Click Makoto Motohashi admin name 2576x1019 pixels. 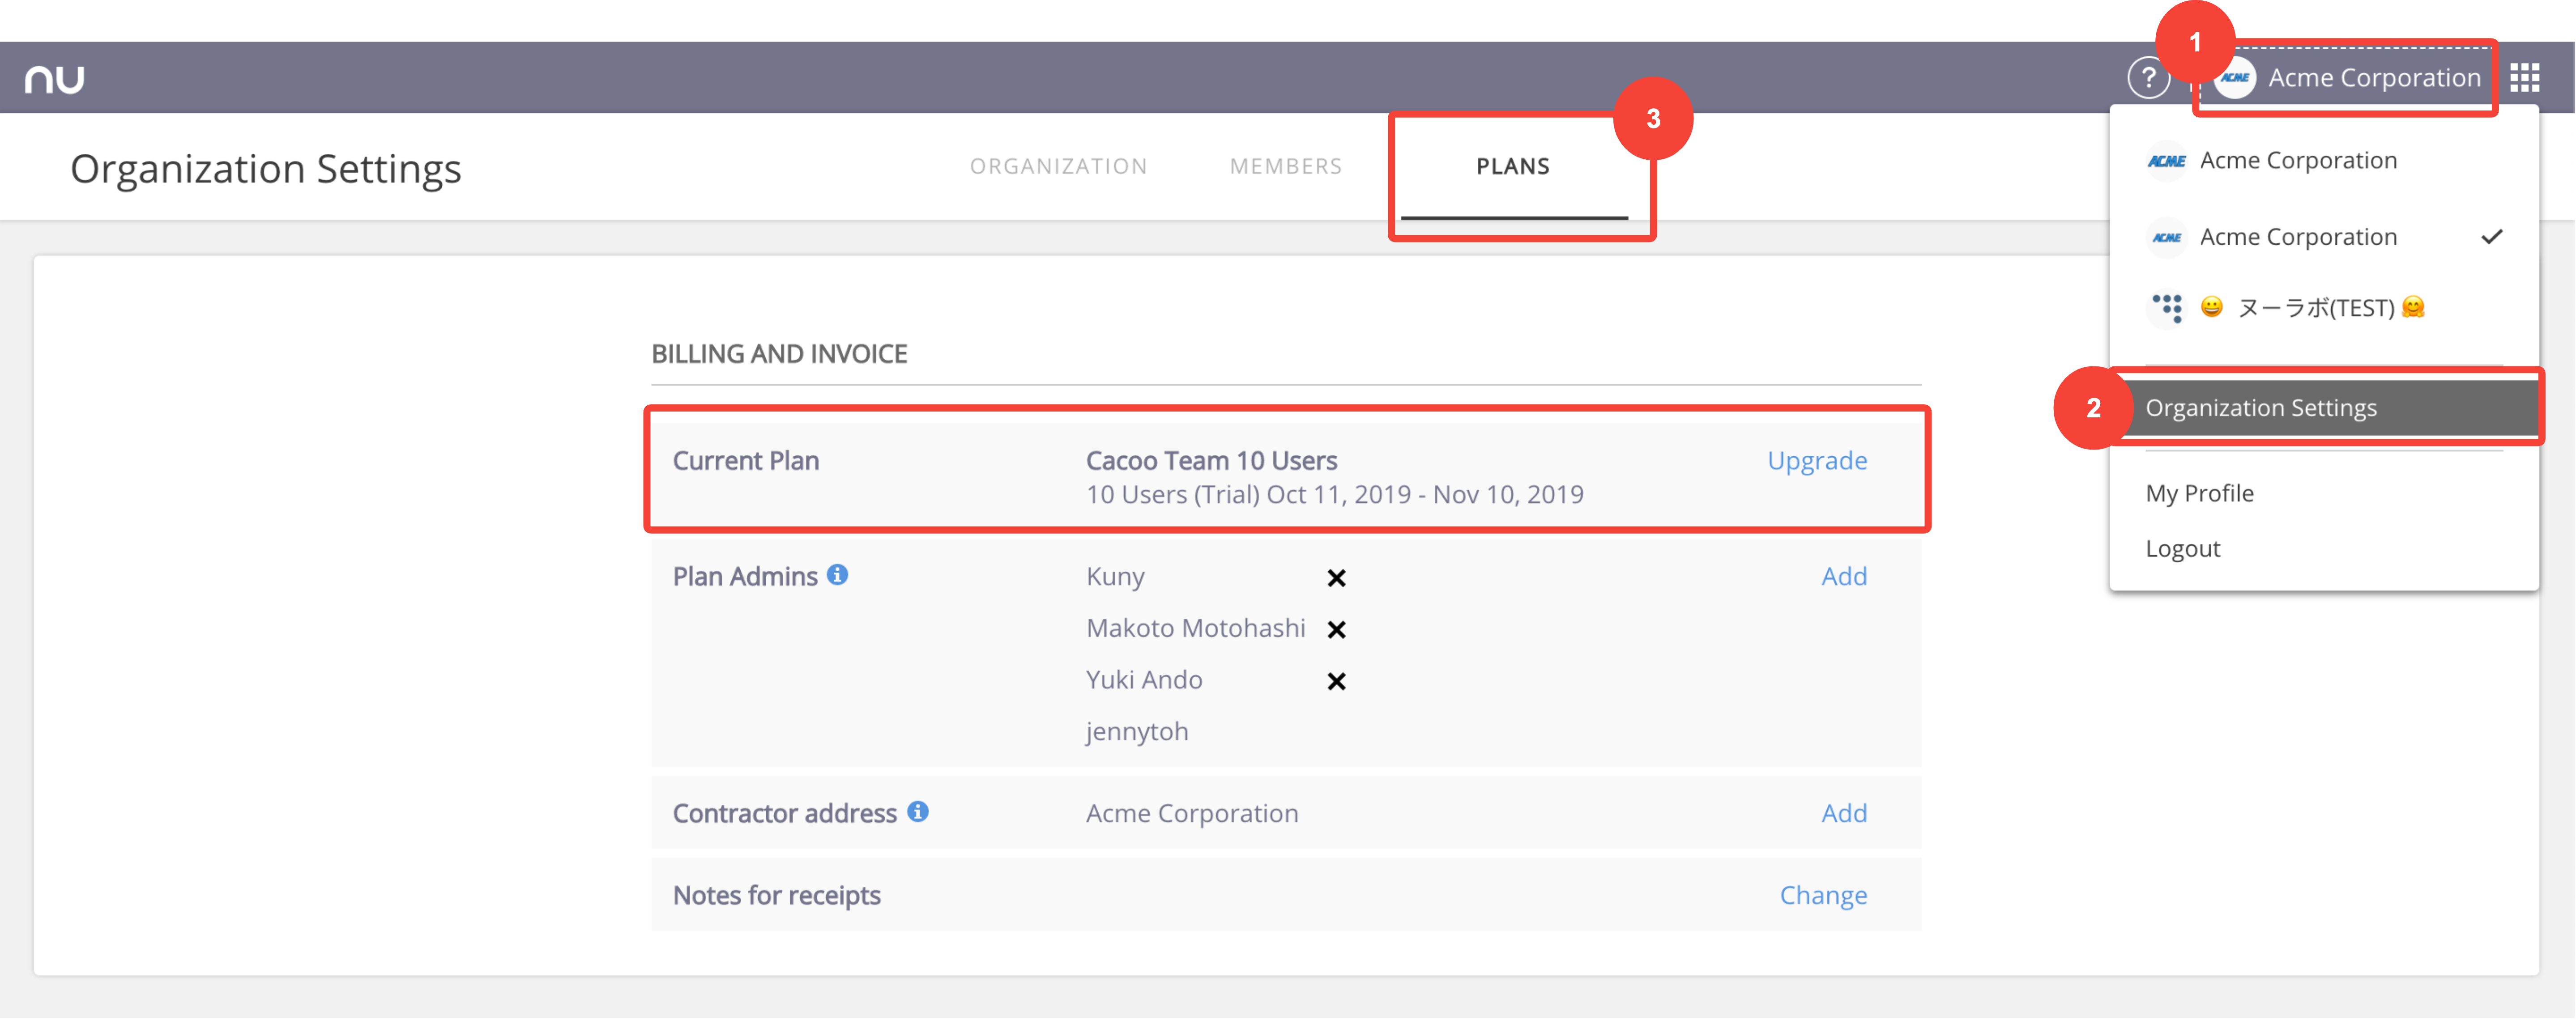coord(1195,628)
